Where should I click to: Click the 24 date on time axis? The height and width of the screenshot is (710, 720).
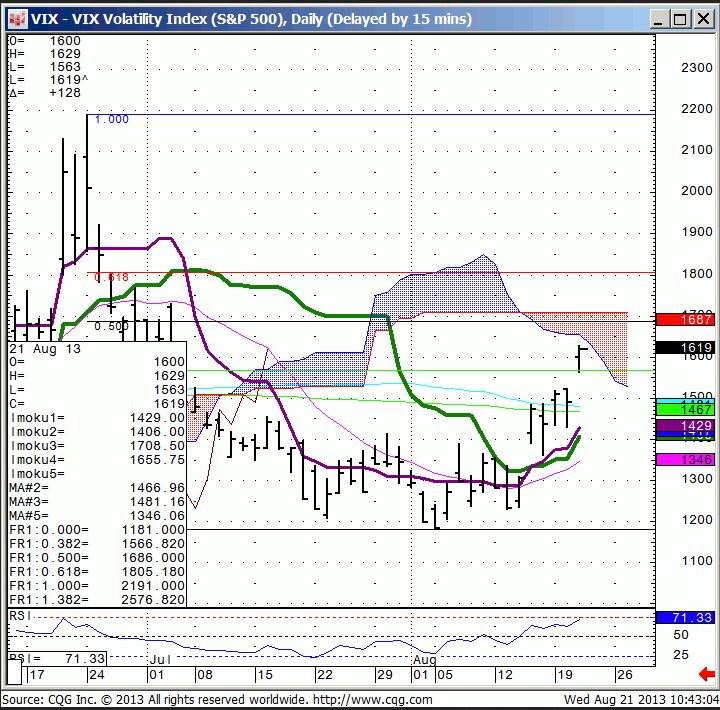[x=97, y=675]
